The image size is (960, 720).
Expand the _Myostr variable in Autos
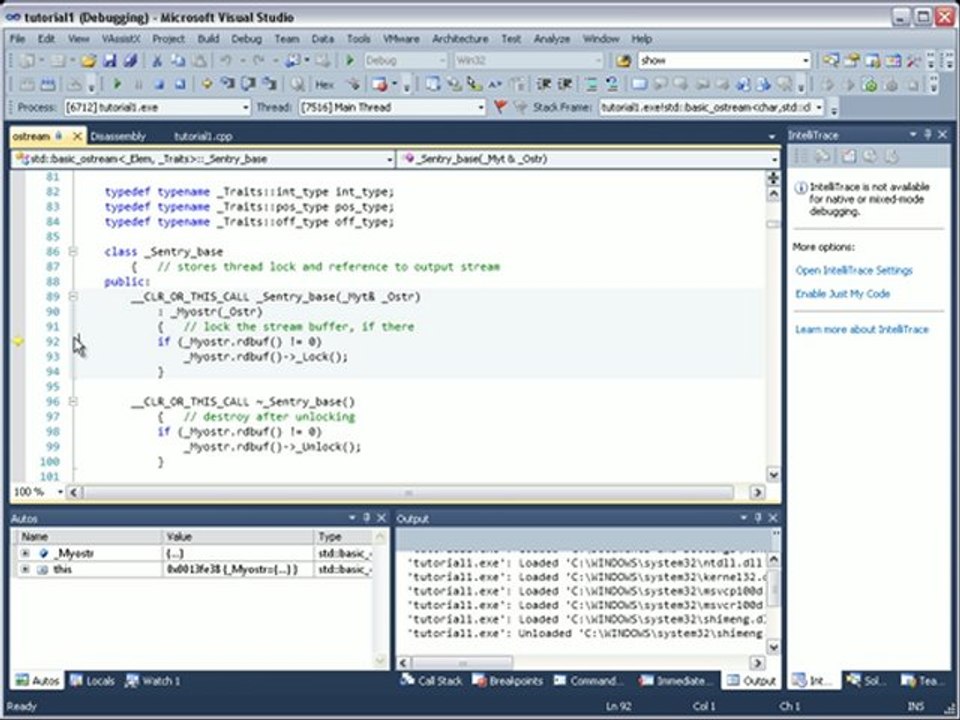pyautogui.click(x=25, y=553)
